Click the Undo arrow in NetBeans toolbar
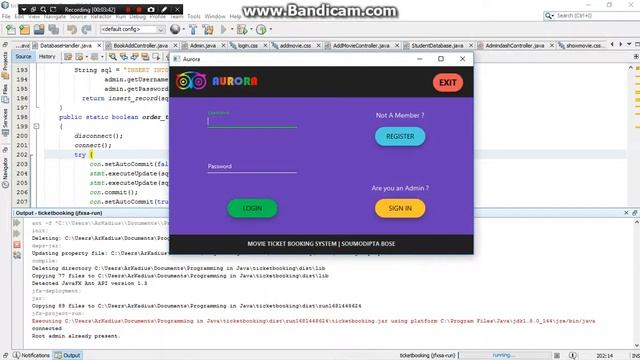The height and width of the screenshot is (360, 640). (x=72, y=29)
